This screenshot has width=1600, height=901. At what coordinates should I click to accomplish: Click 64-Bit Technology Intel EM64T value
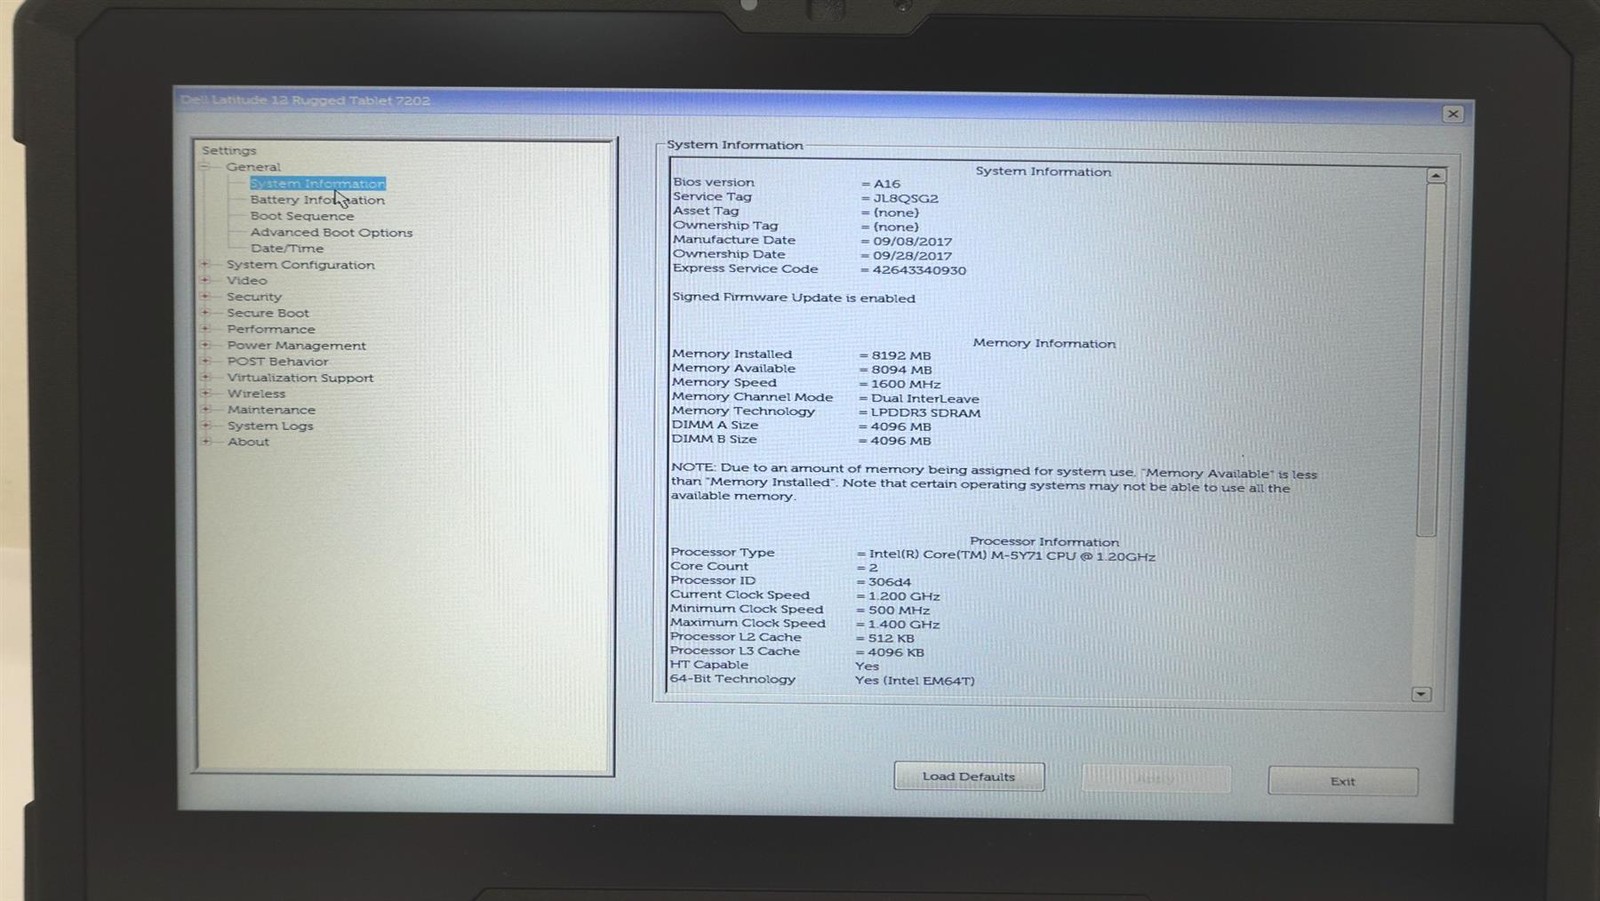(915, 681)
